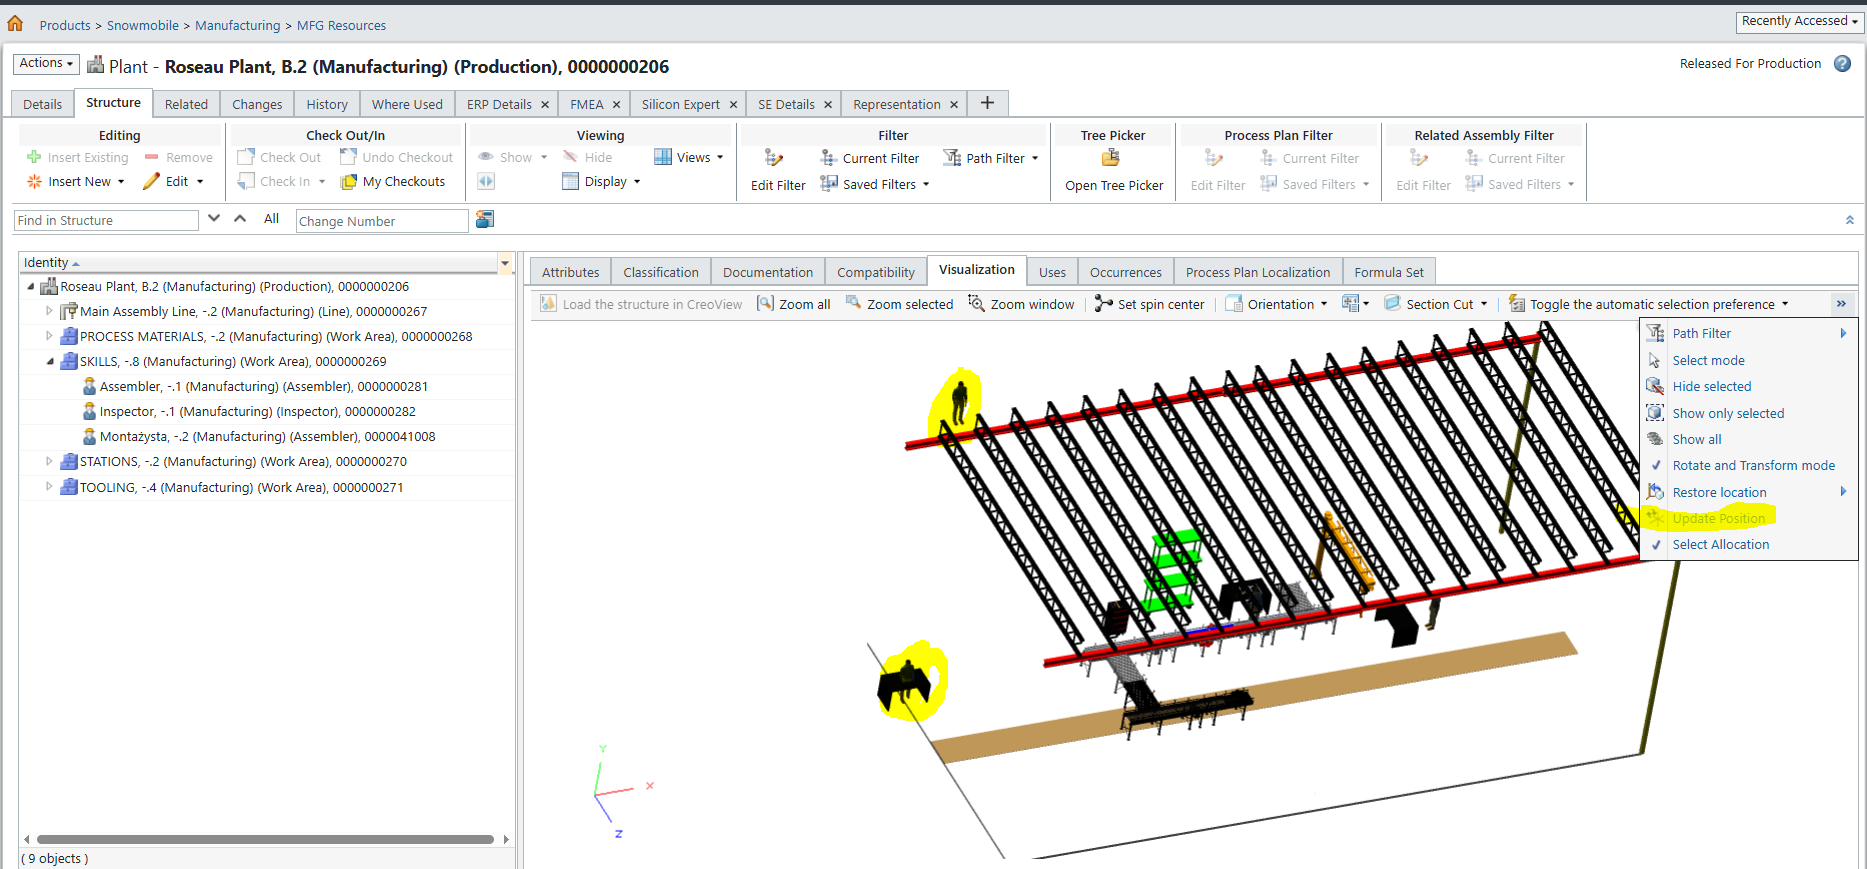Open the Actions dropdown menu

pos(46,63)
